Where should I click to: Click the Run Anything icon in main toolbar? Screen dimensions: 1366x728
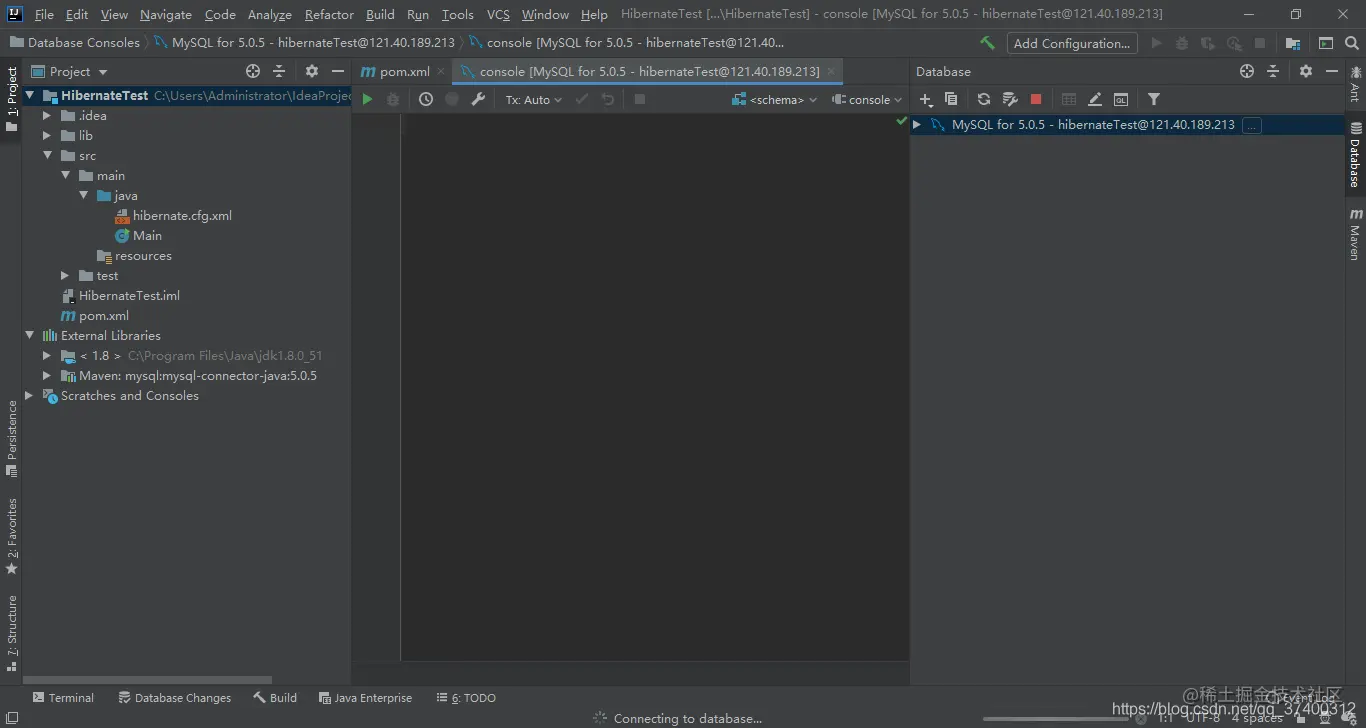1326,43
